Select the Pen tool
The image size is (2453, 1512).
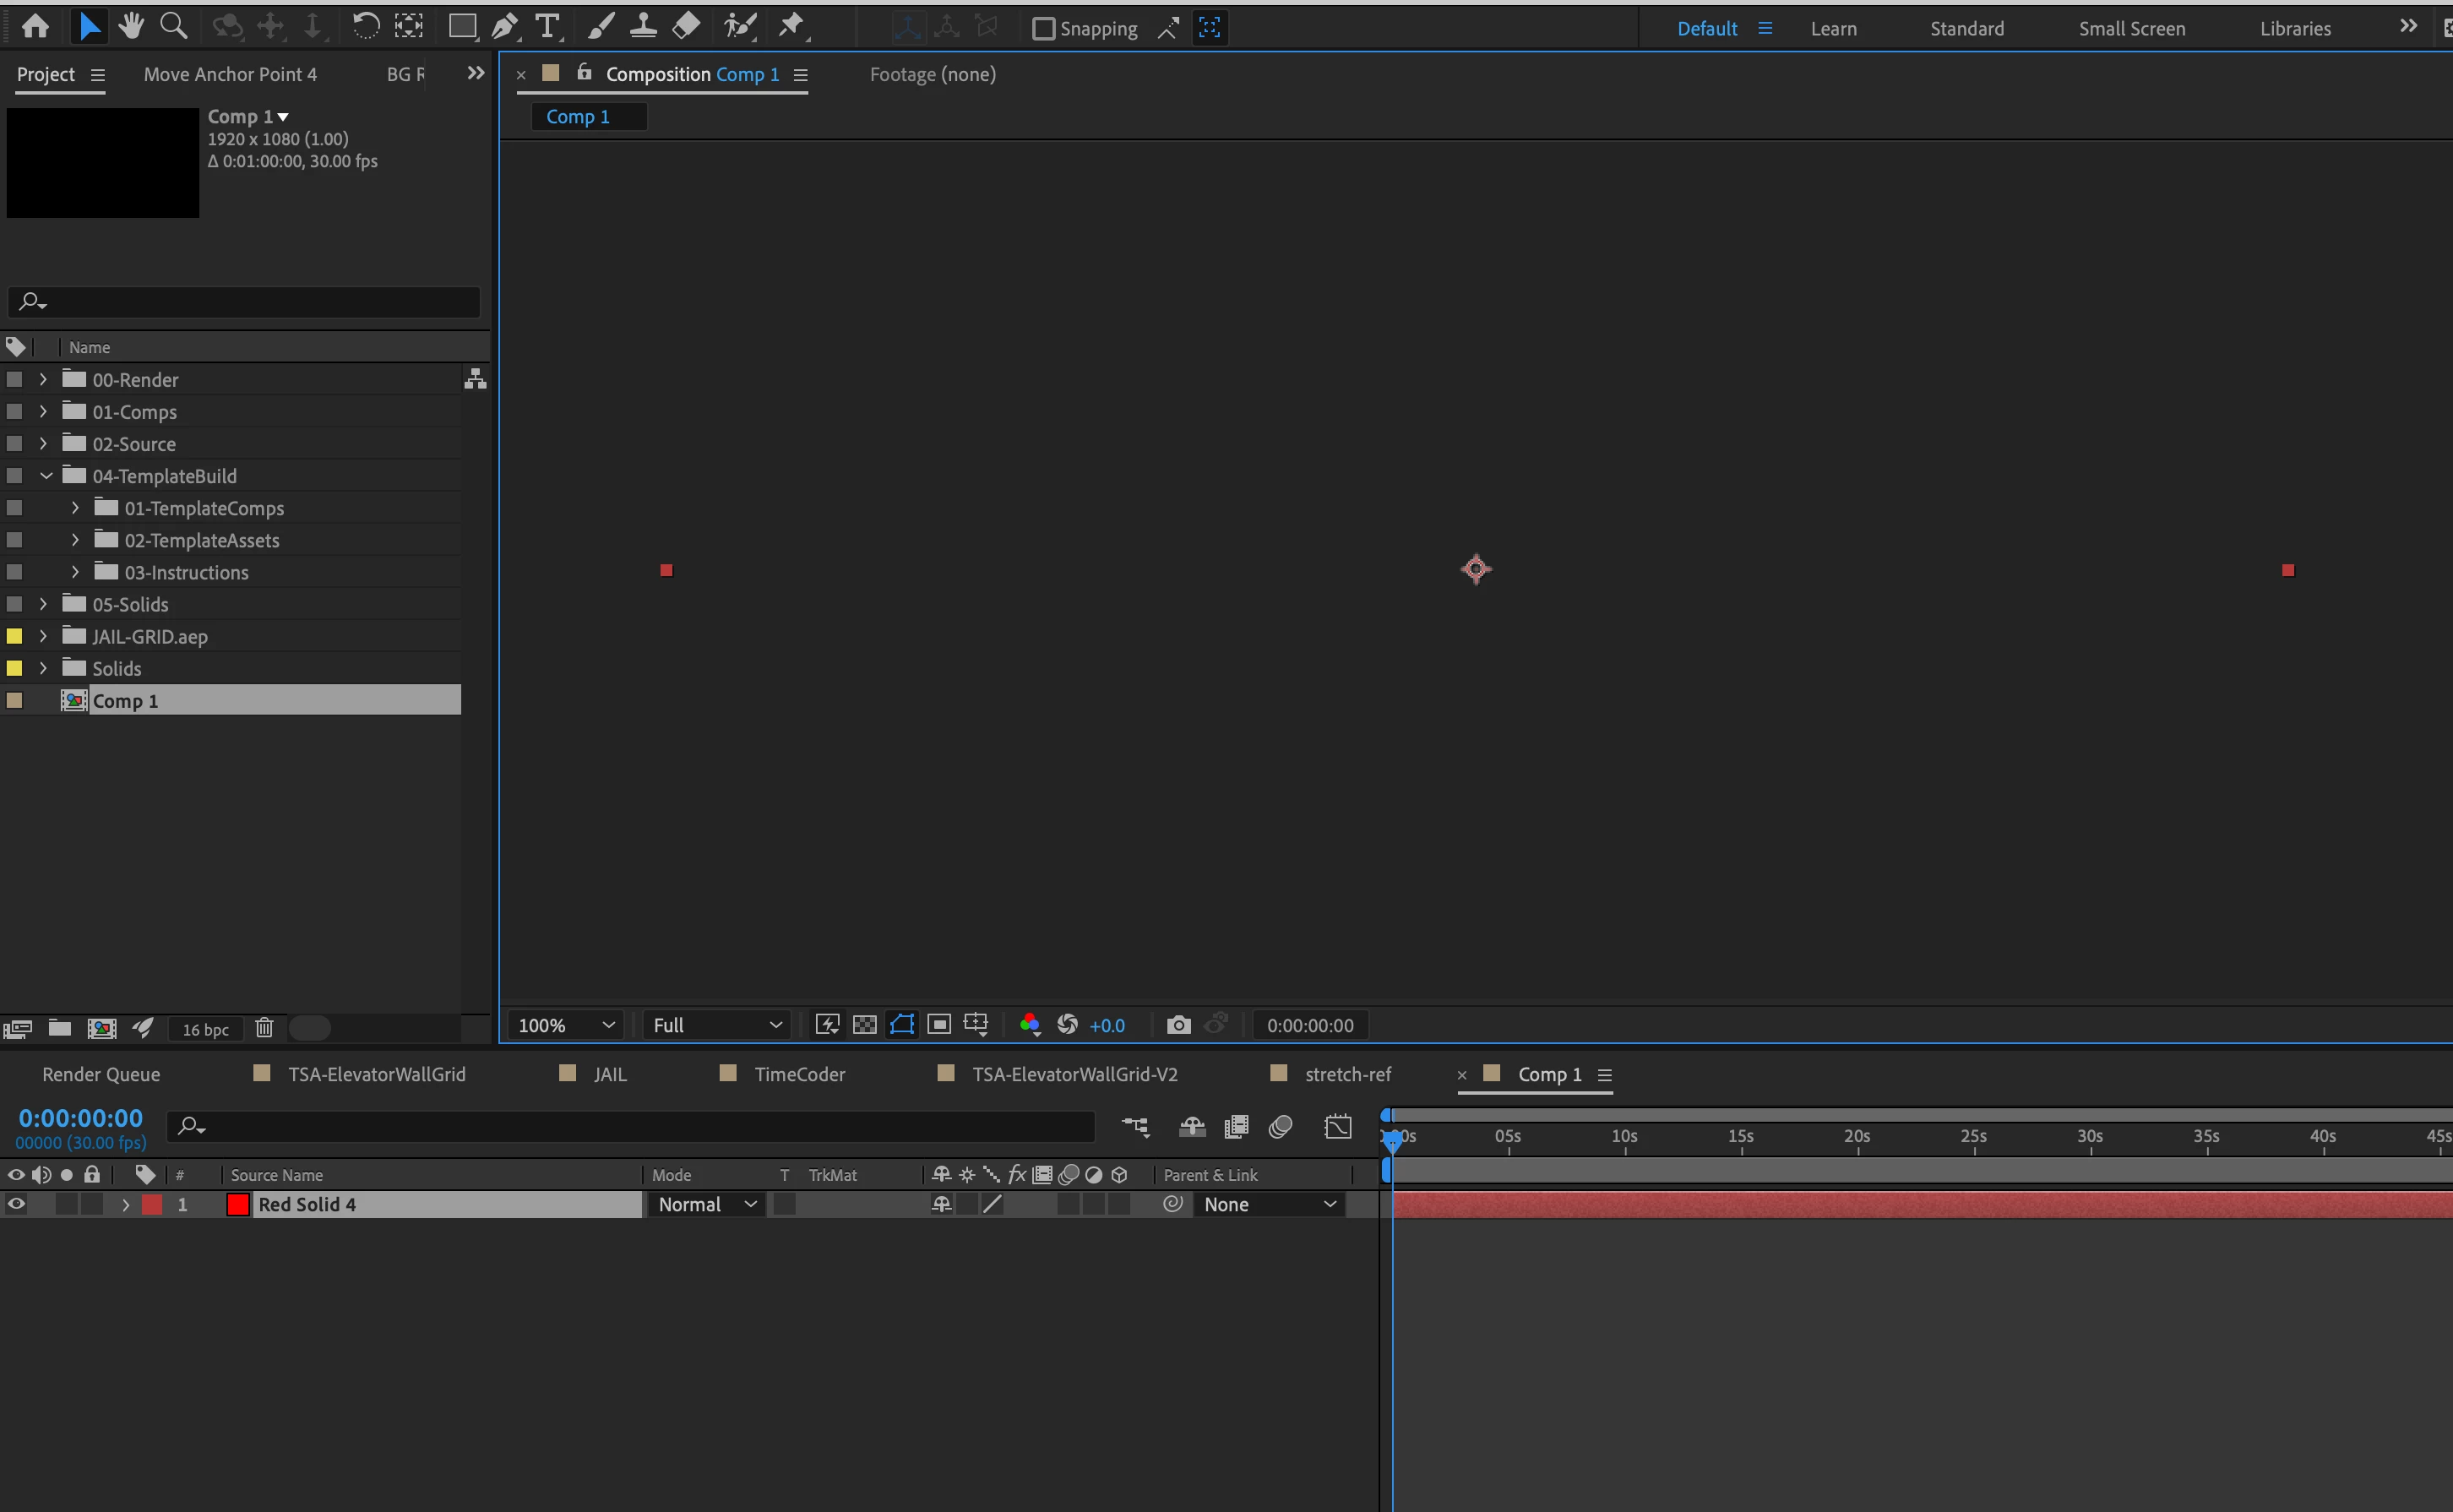click(x=505, y=27)
